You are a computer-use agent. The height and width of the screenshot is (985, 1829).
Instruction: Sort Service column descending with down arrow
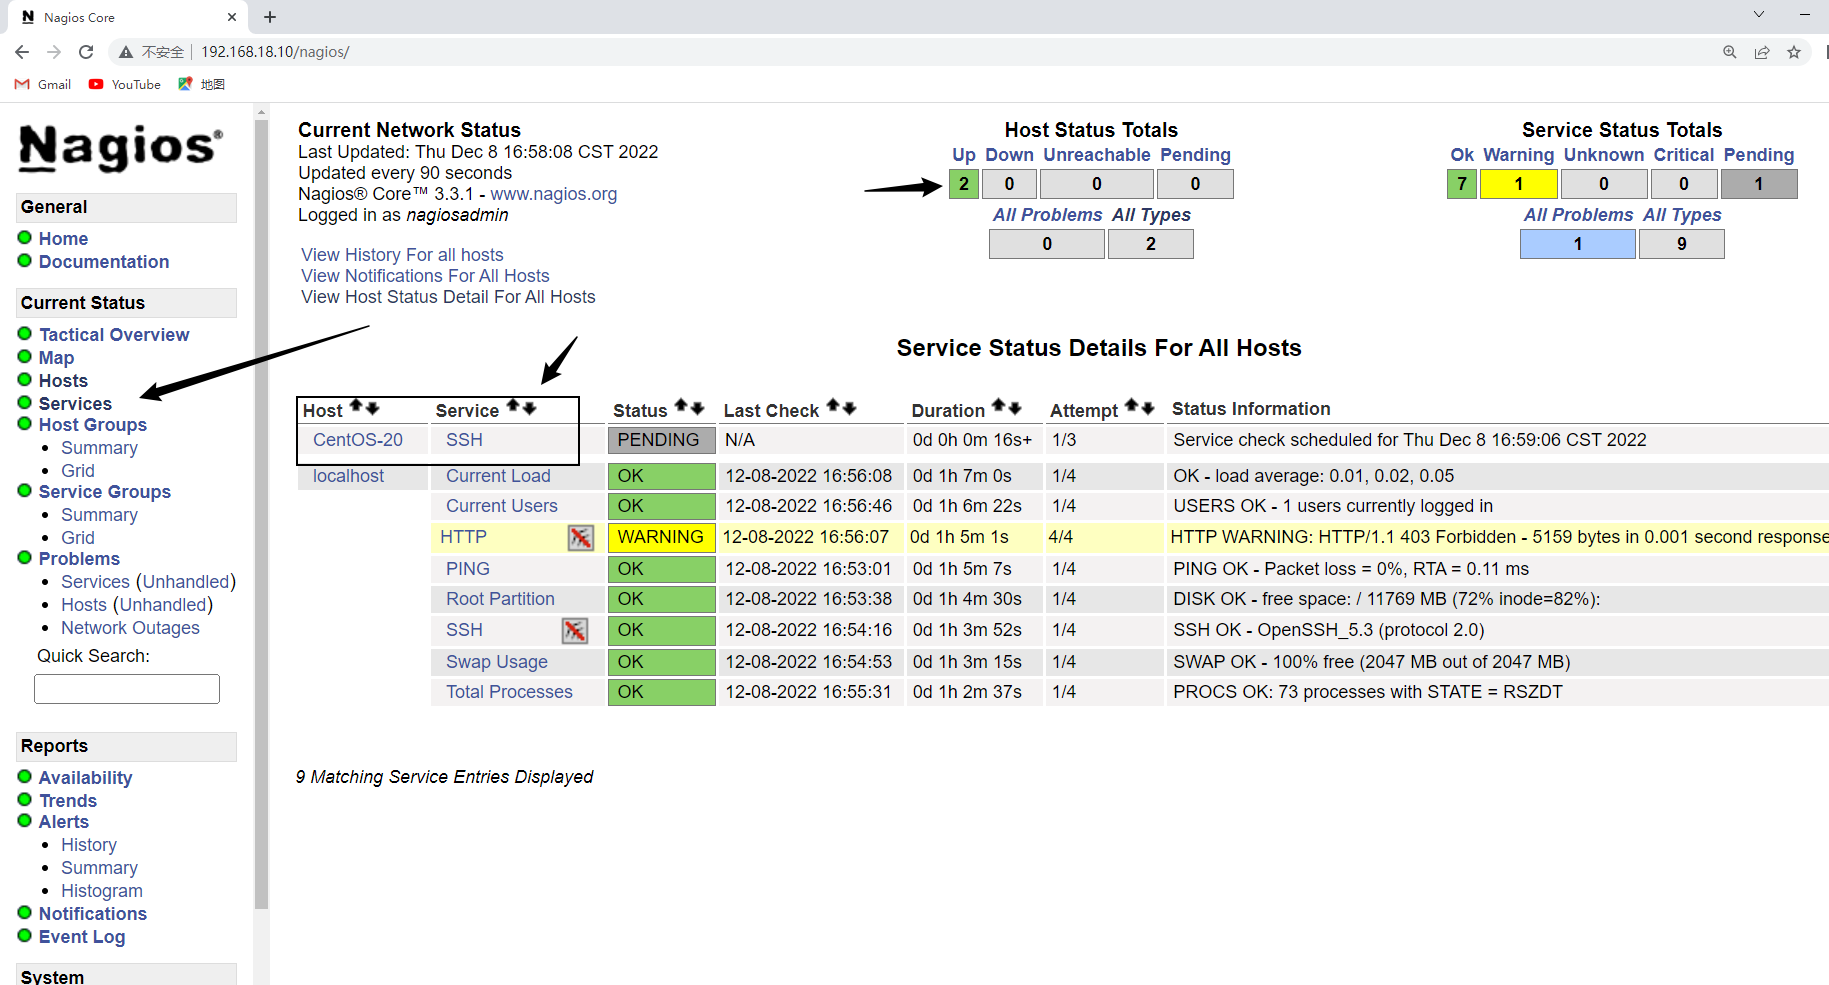[530, 407]
